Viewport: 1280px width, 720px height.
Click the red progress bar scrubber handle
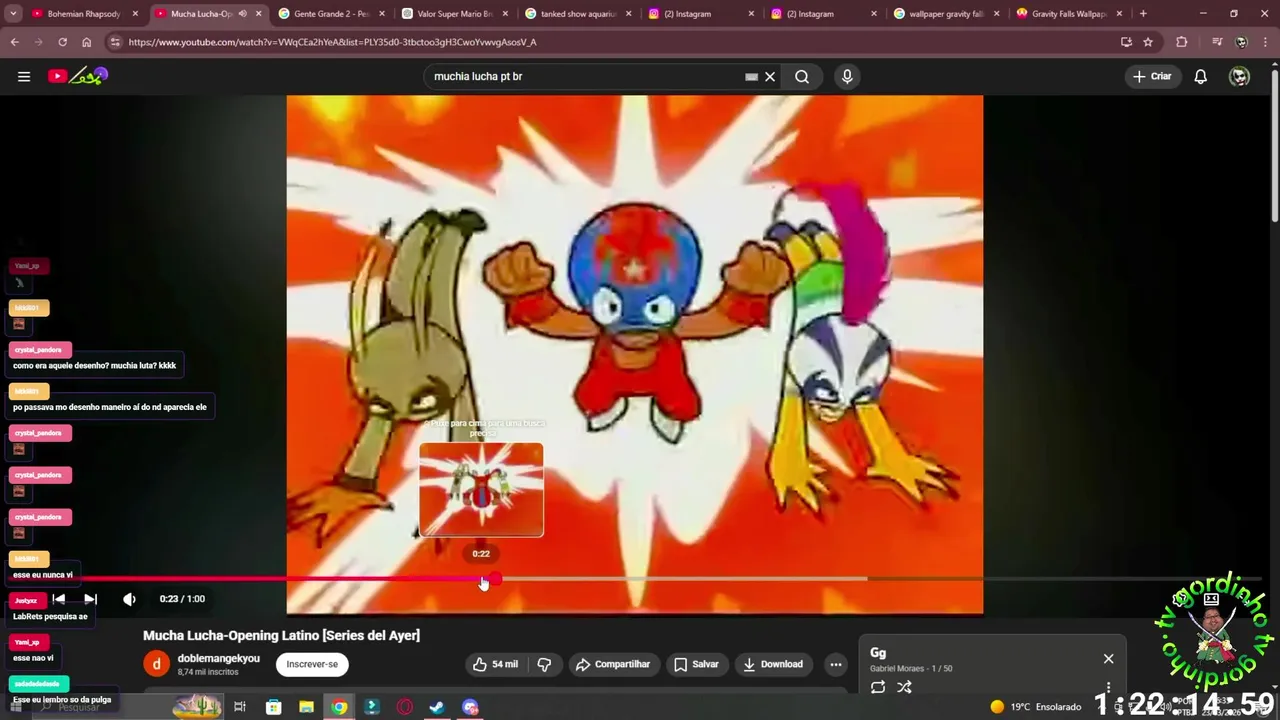click(495, 579)
